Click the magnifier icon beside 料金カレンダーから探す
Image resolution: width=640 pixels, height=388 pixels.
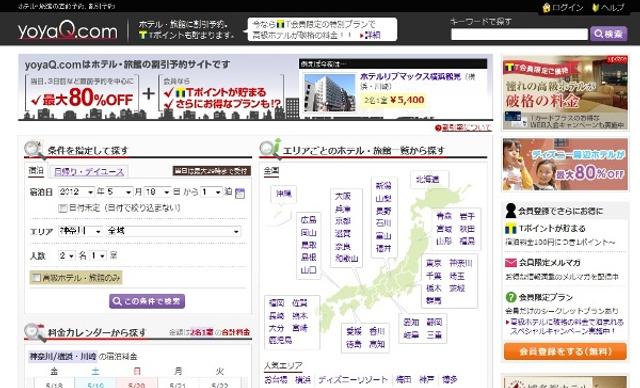pyautogui.click(x=34, y=332)
